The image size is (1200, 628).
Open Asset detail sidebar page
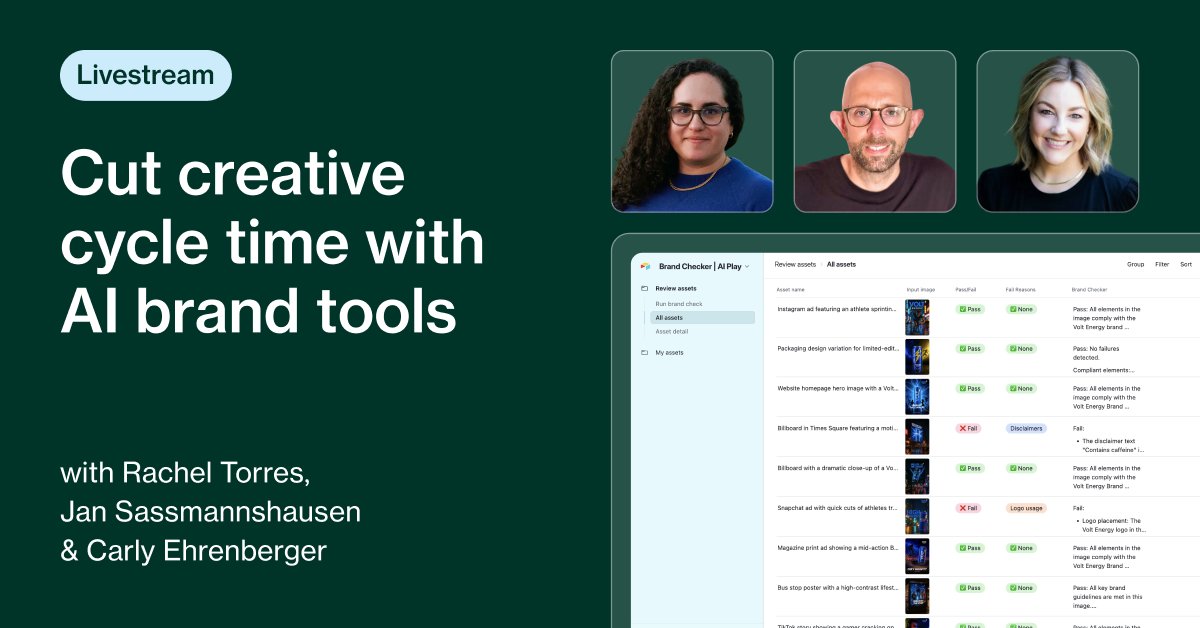pyautogui.click(x=671, y=331)
